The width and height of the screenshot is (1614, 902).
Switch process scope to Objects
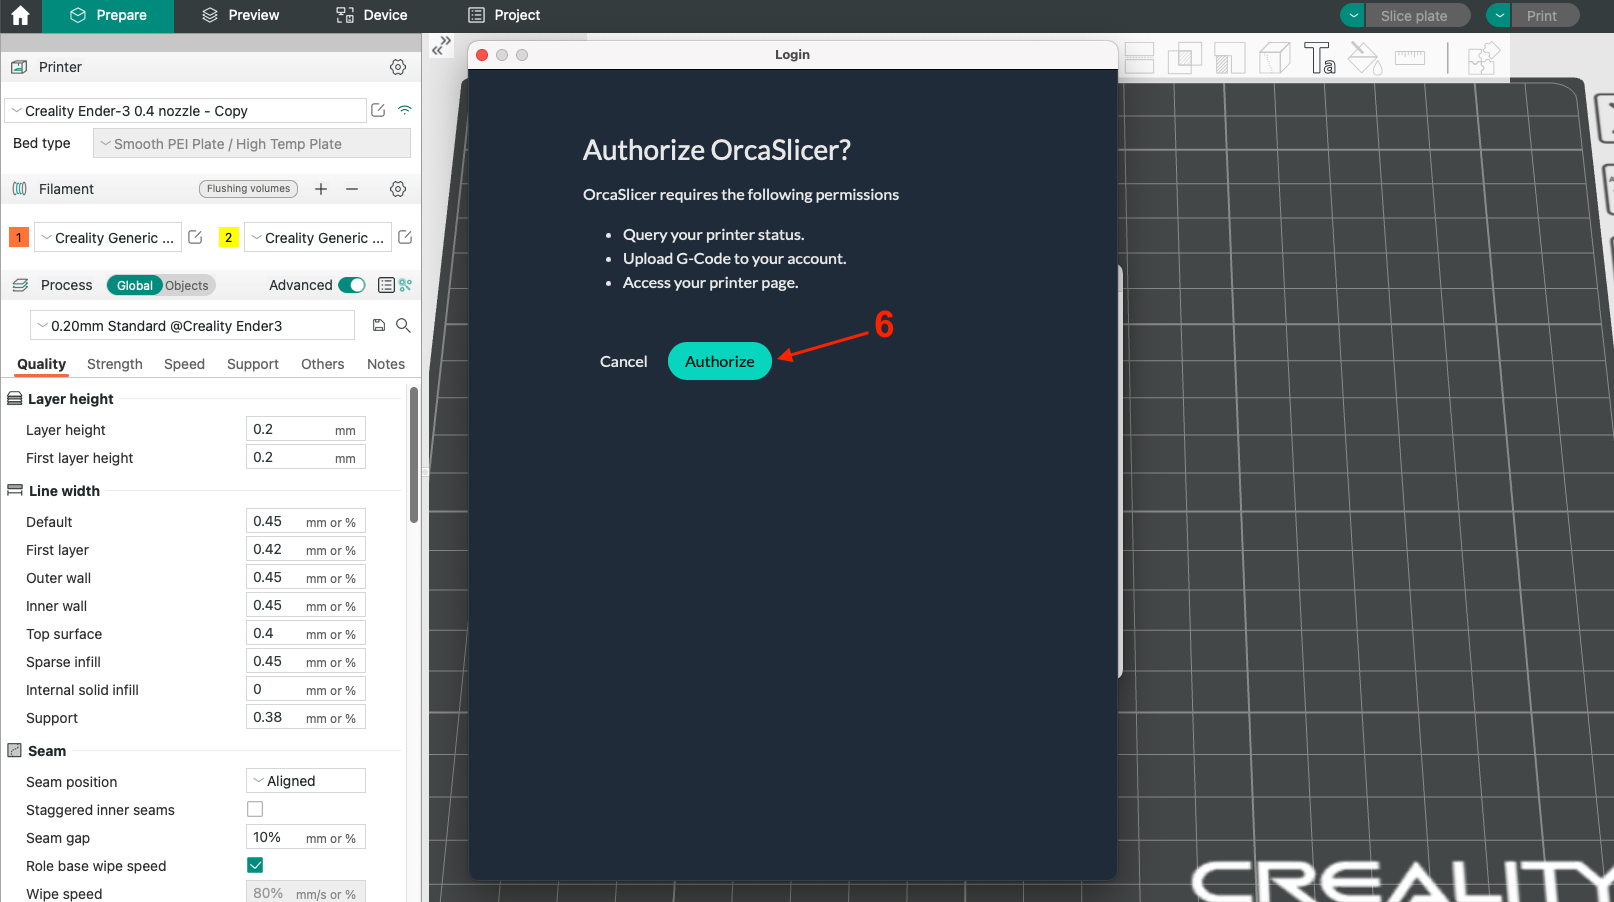click(x=187, y=285)
